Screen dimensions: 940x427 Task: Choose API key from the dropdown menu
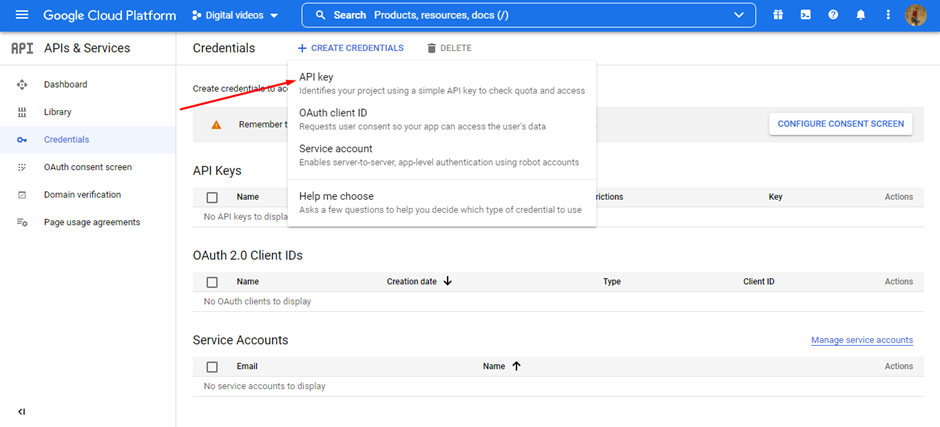pos(442,84)
